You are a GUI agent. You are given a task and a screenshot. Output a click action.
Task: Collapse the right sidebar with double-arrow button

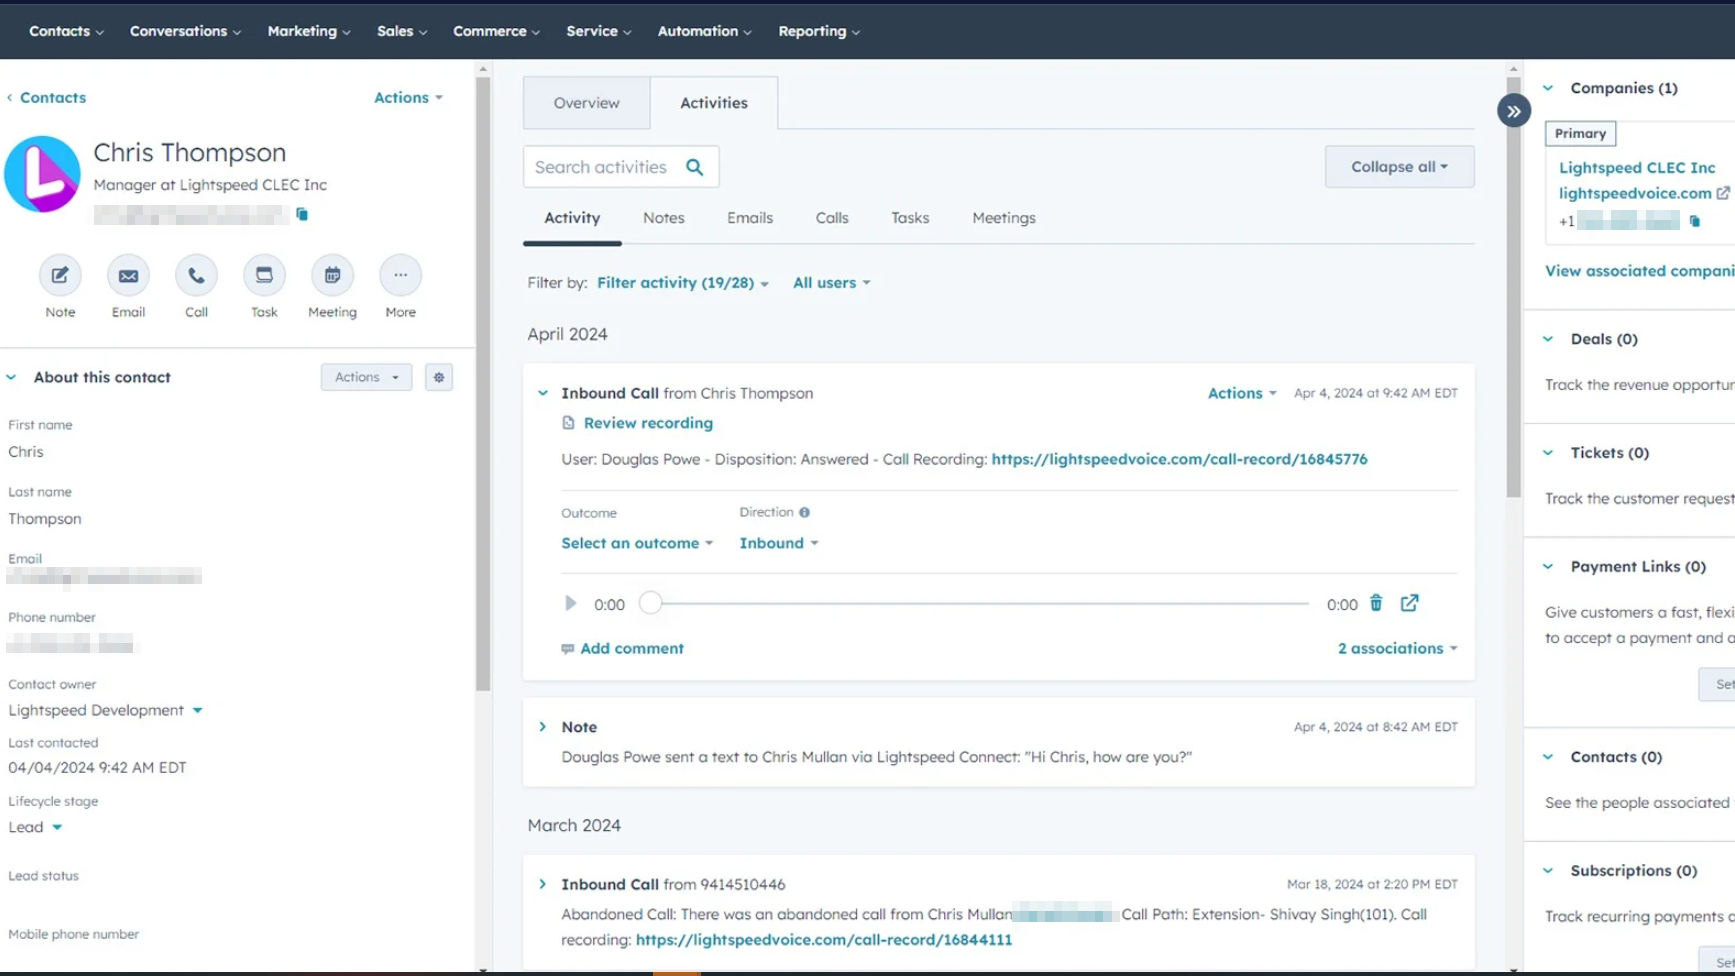point(1513,111)
